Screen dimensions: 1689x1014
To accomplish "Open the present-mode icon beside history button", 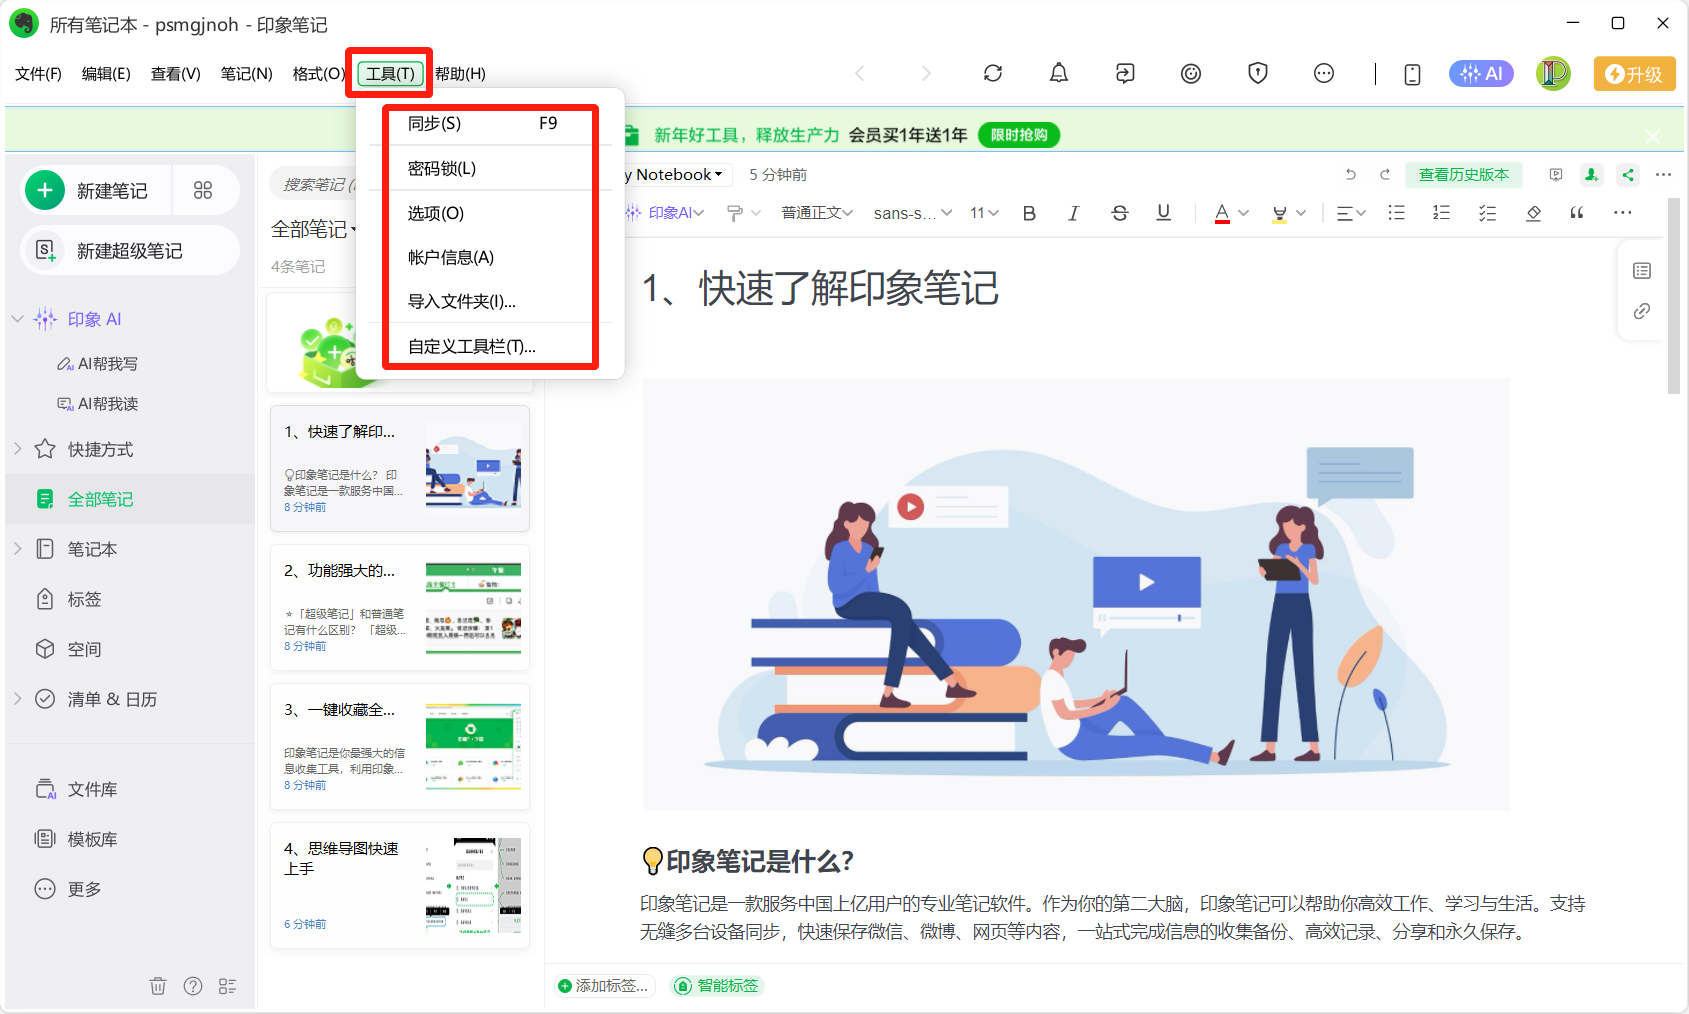I will [1556, 175].
